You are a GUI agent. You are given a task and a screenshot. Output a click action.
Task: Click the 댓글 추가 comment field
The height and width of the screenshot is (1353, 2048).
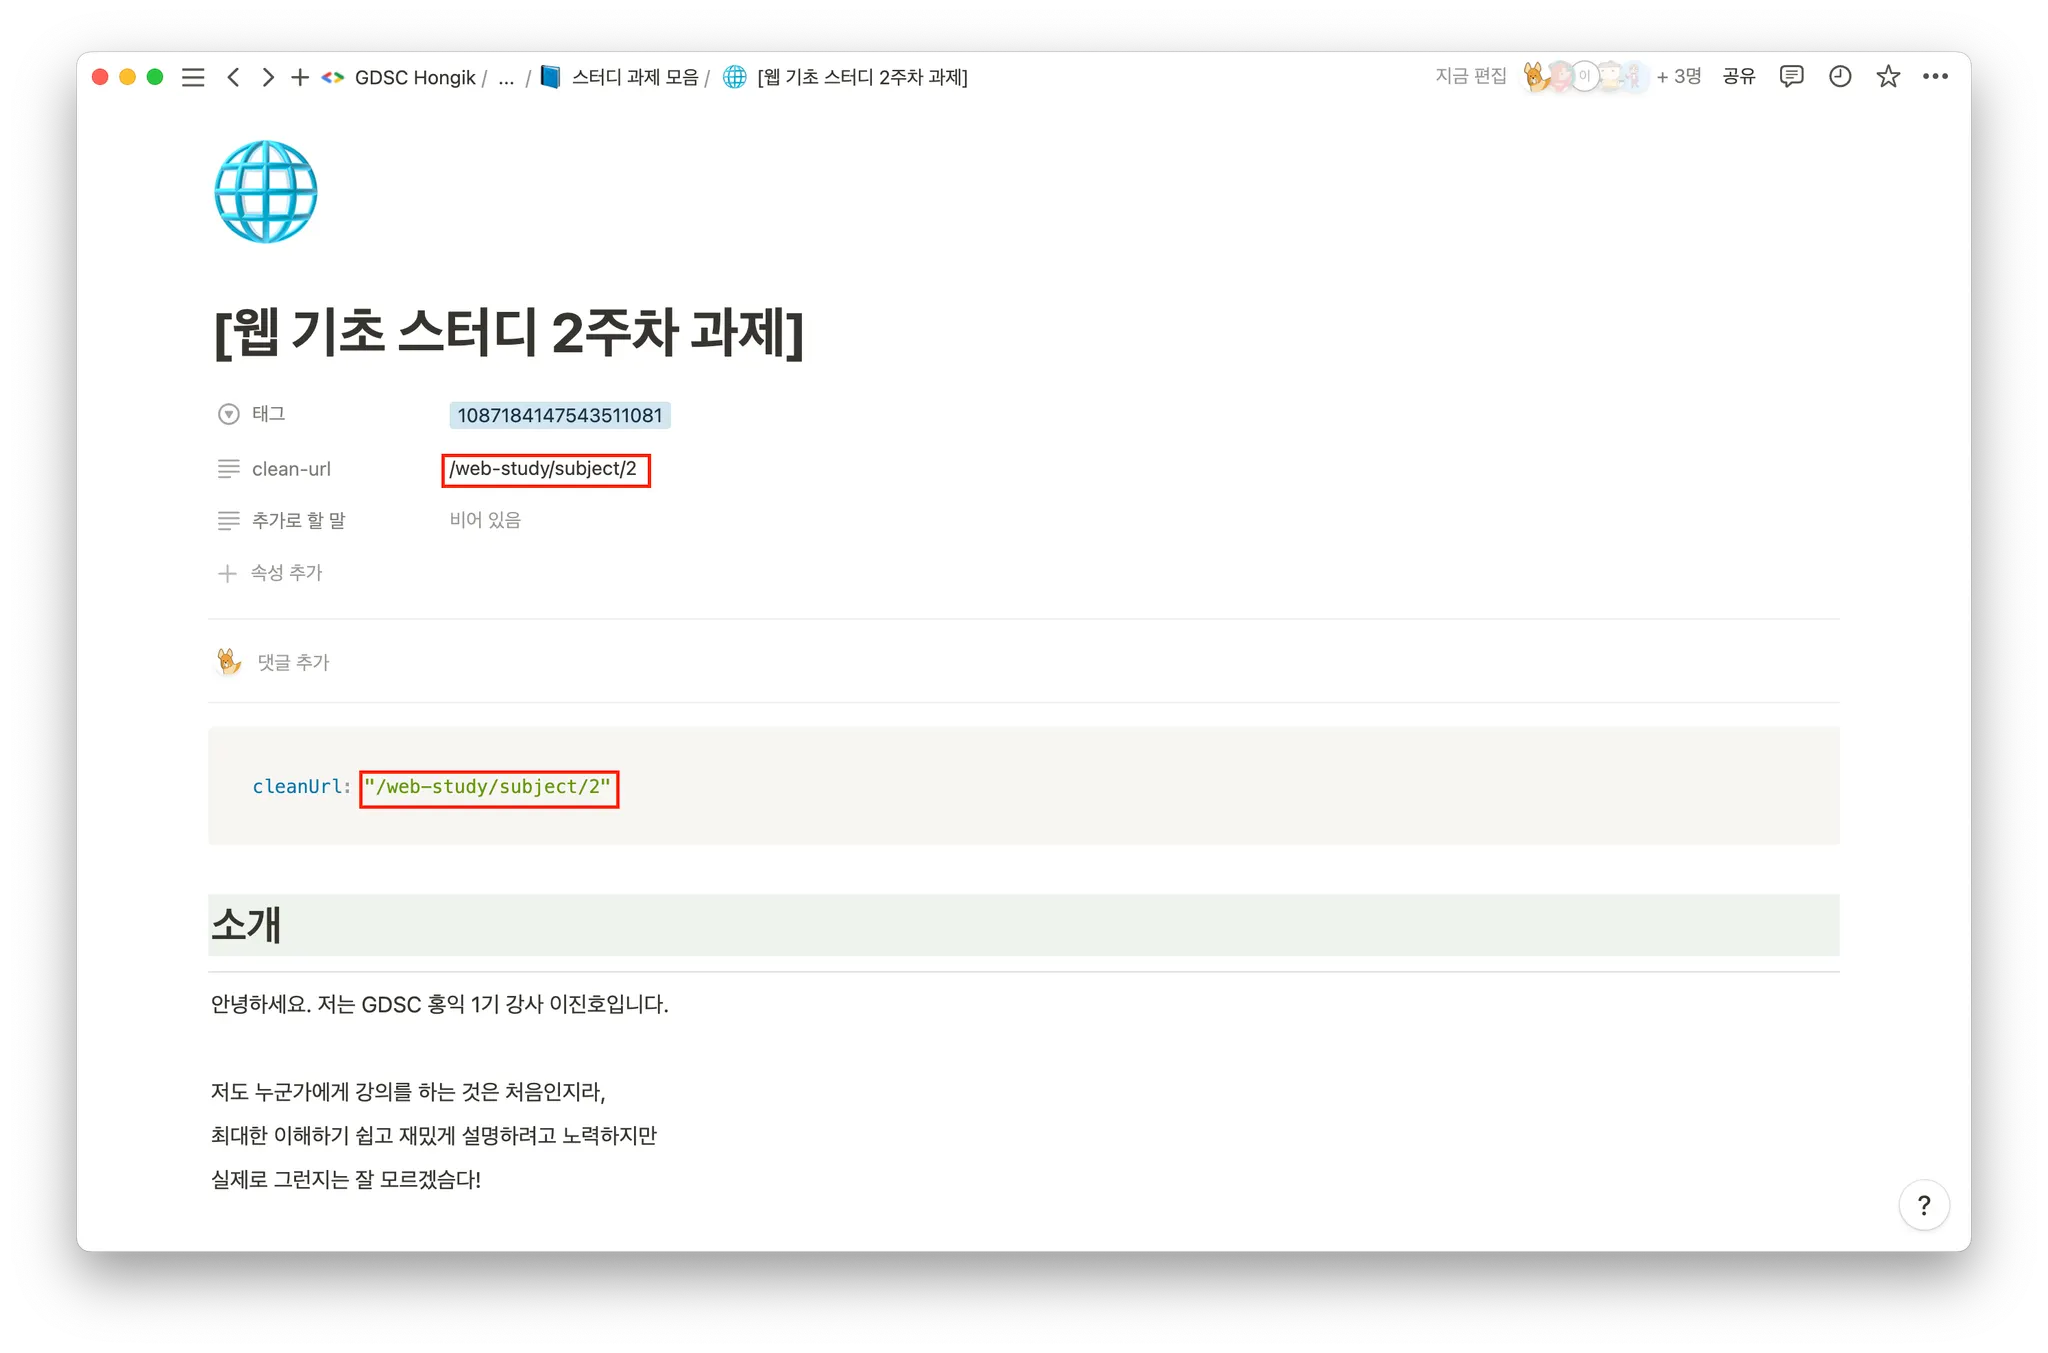pyautogui.click(x=293, y=662)
